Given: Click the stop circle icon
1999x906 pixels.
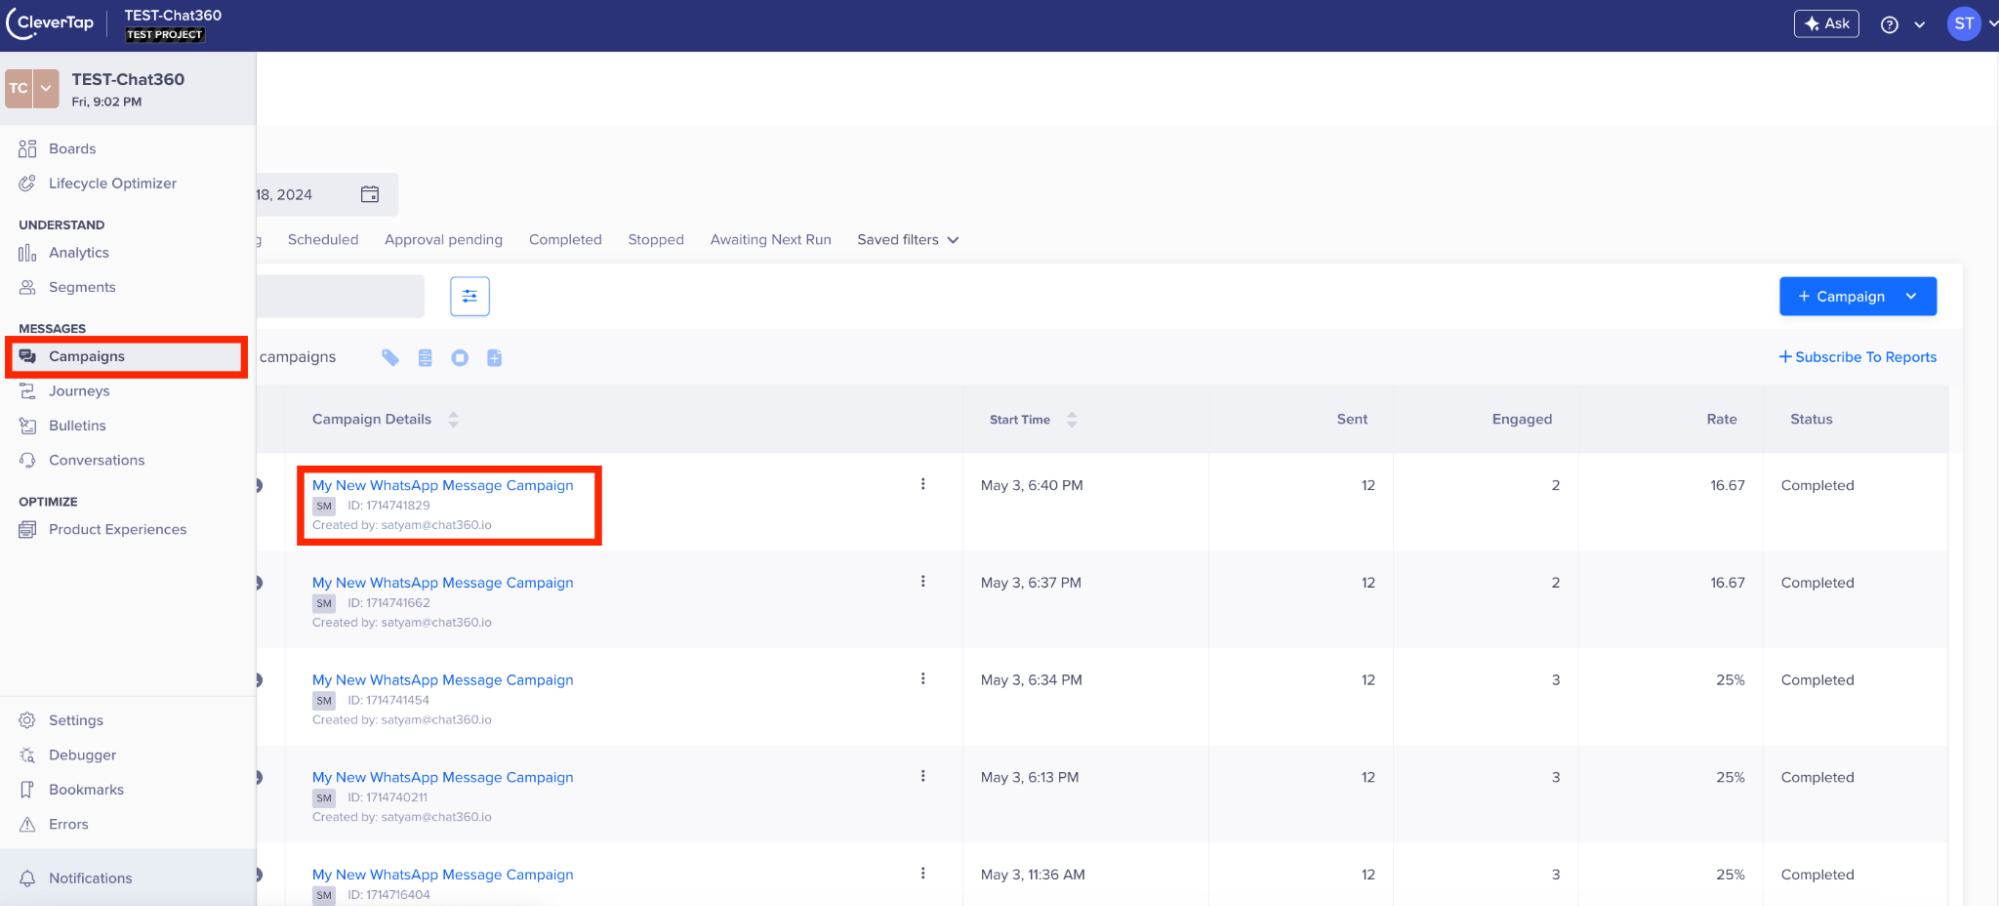Looking at the screenshot, I should click(x=459, y=357).
